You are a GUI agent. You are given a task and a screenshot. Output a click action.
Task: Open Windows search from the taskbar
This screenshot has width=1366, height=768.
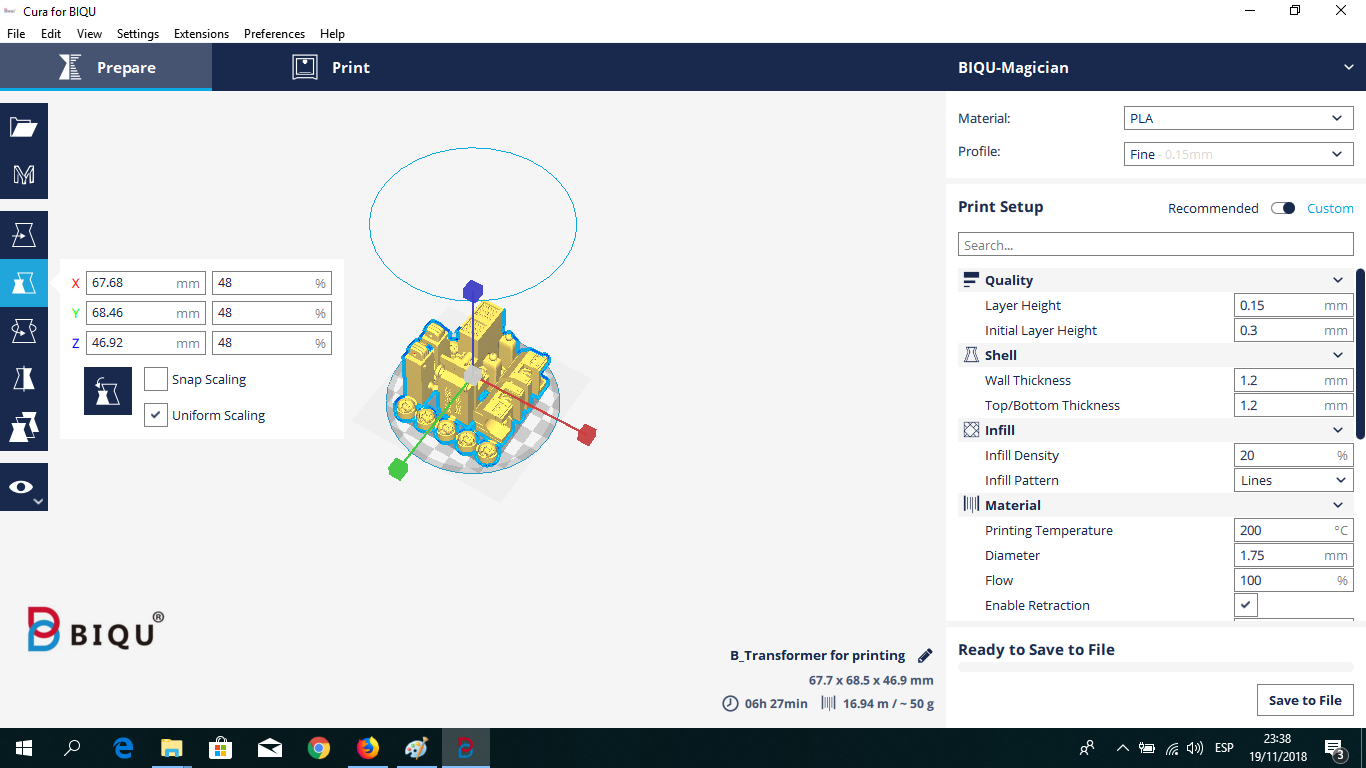(x=72, y=748)
